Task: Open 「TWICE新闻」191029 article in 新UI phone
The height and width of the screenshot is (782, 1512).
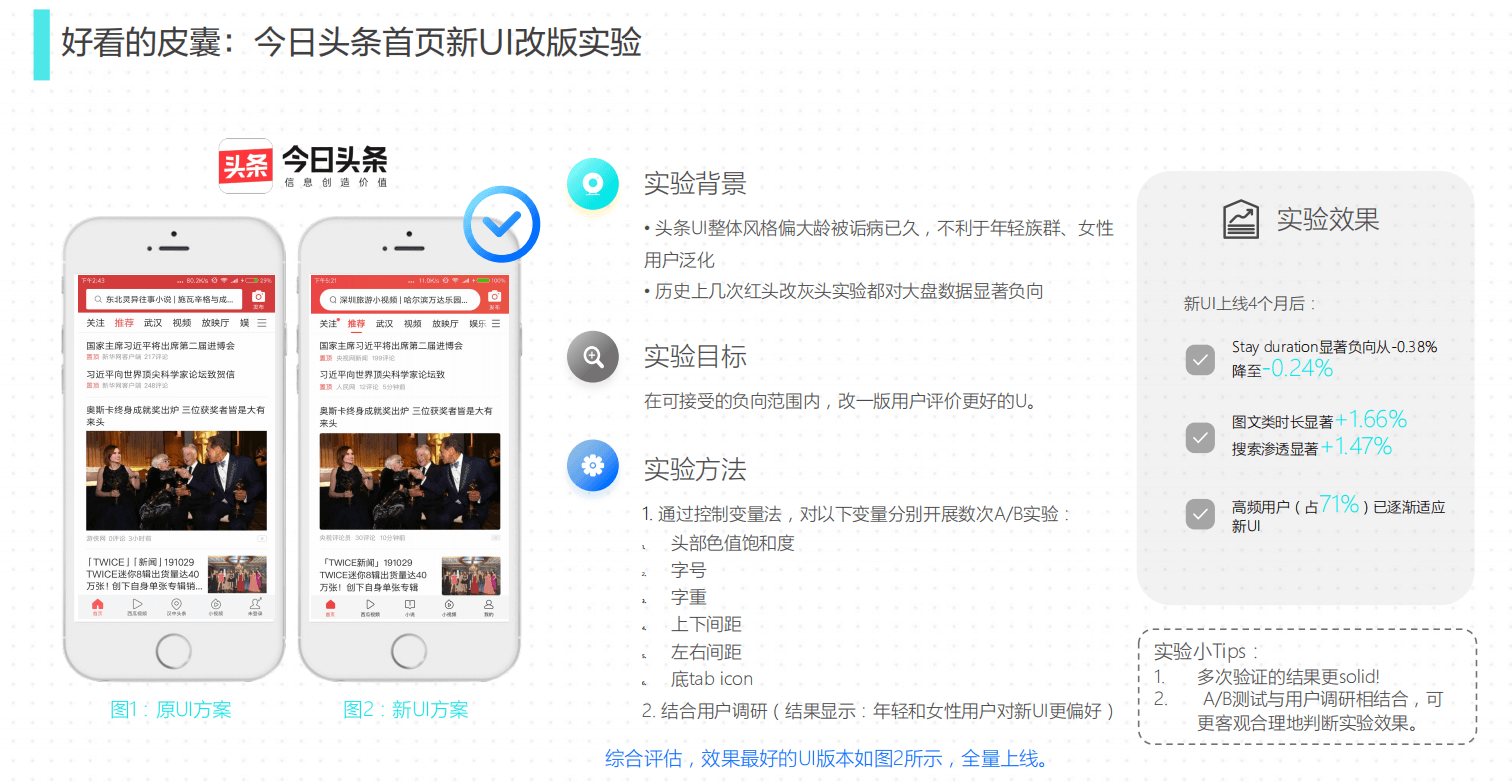Action: pyautogui.click(x=374, y=574)
